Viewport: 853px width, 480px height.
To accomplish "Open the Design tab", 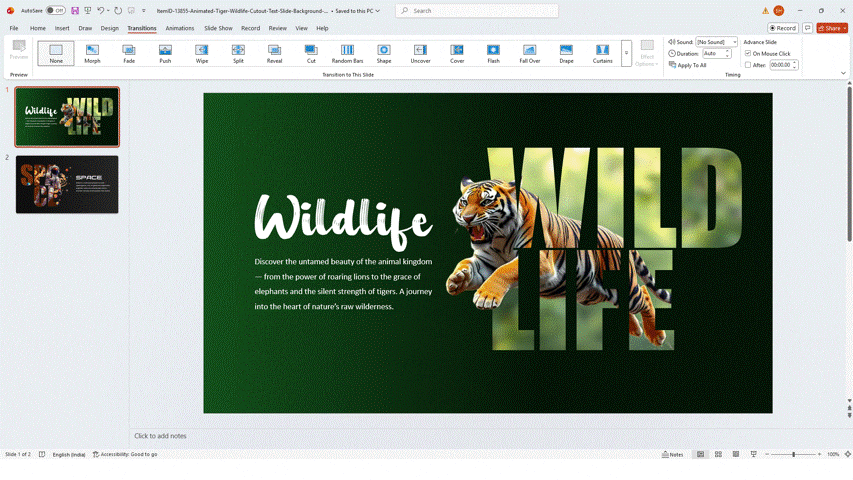I will (109, 28).
